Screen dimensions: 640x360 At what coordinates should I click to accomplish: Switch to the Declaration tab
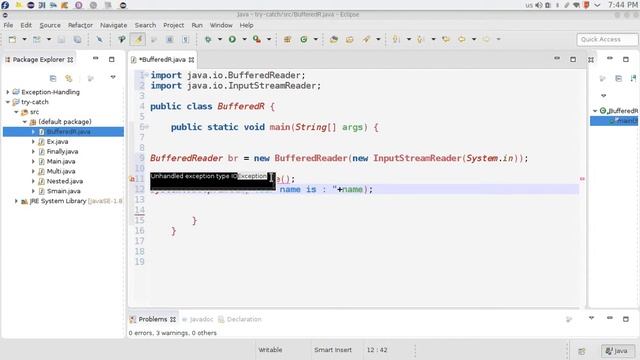(240, 319)
